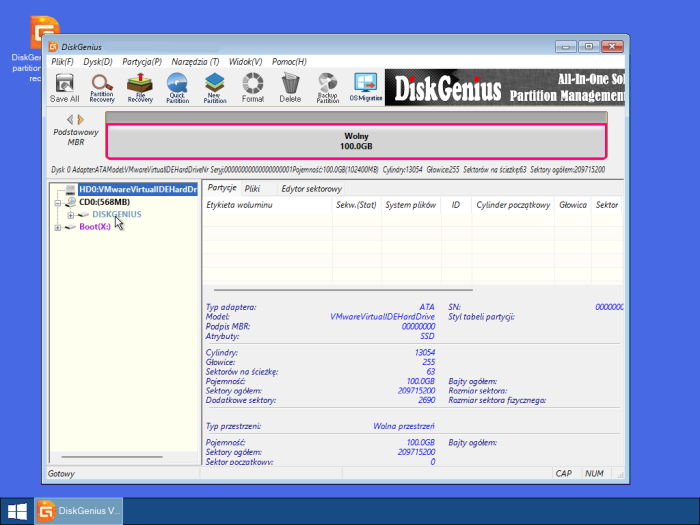The image size is (700, 525).
Task: Click the NUM status bar indicator
Action: pos(594,474)
